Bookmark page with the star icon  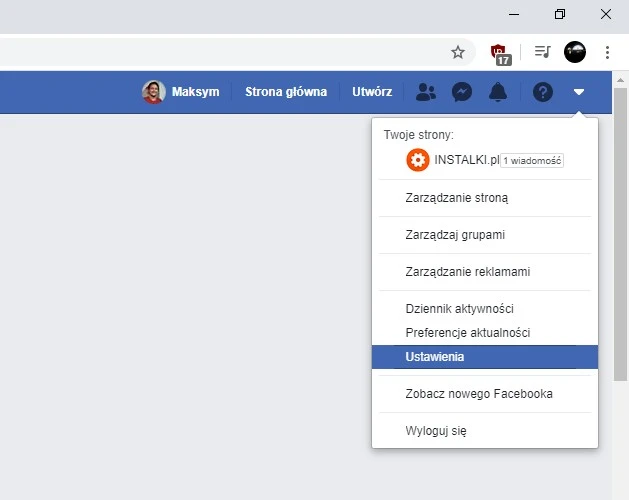pos(458,52)
